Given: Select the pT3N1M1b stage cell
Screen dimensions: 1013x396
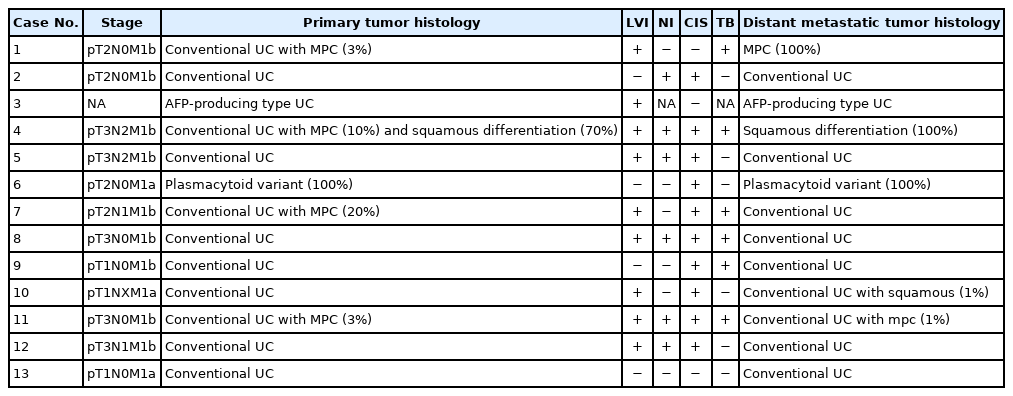Looking at the screenshot, I should point(122,347).
